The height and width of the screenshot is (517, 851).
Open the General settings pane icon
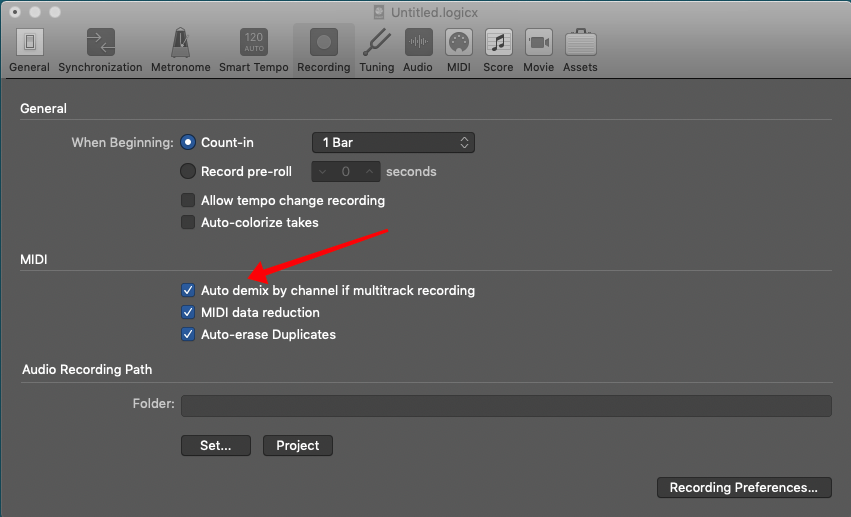pyautogui.click(x=29, y=42)
